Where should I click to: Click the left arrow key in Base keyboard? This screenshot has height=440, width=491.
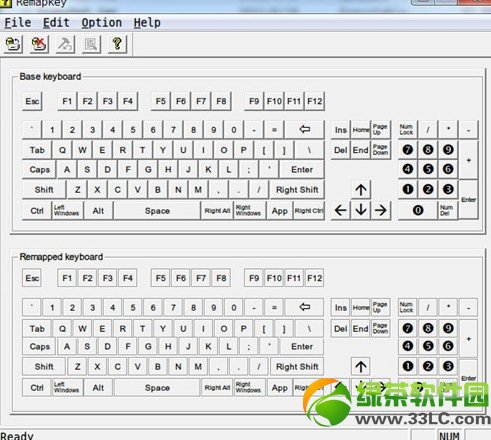tap(340, 210)
